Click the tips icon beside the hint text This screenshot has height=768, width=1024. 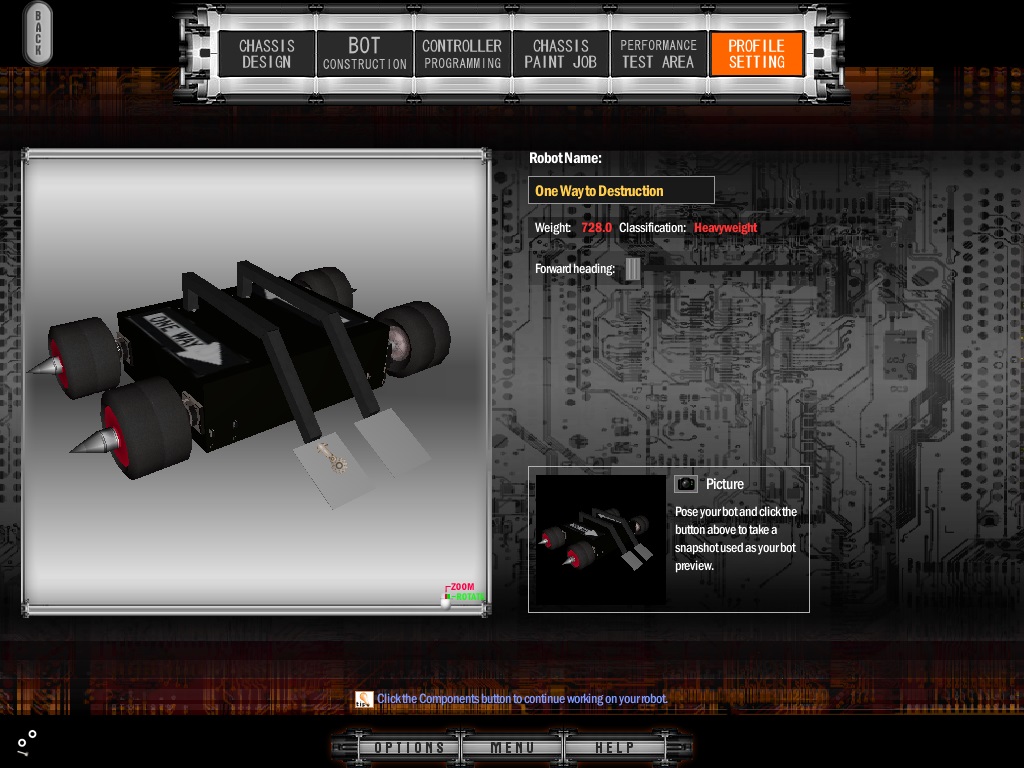pyautogui.click(x=364, y=699)
